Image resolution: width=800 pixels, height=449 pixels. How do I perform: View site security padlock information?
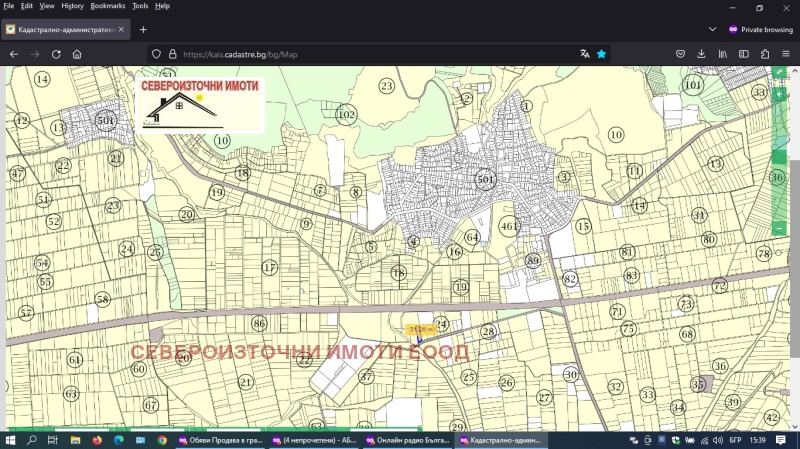point(172,54)
